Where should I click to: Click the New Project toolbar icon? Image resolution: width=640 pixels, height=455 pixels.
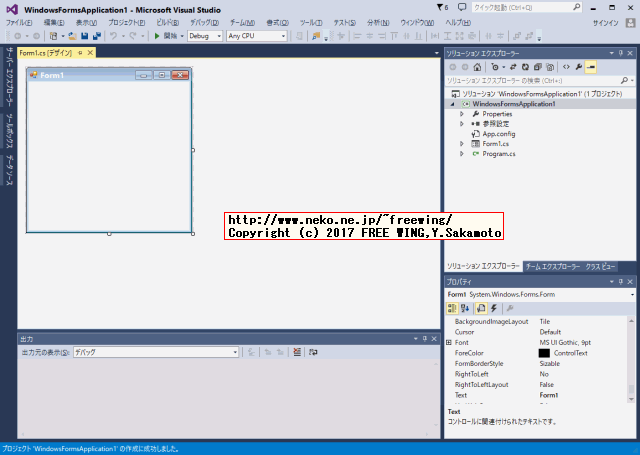(53, 36)
